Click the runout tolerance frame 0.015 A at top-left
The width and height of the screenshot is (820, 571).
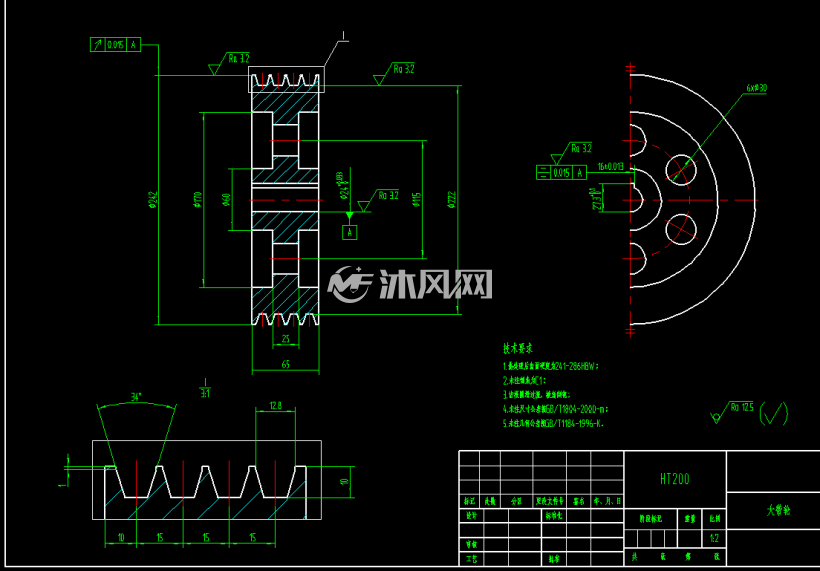point(116,45)
